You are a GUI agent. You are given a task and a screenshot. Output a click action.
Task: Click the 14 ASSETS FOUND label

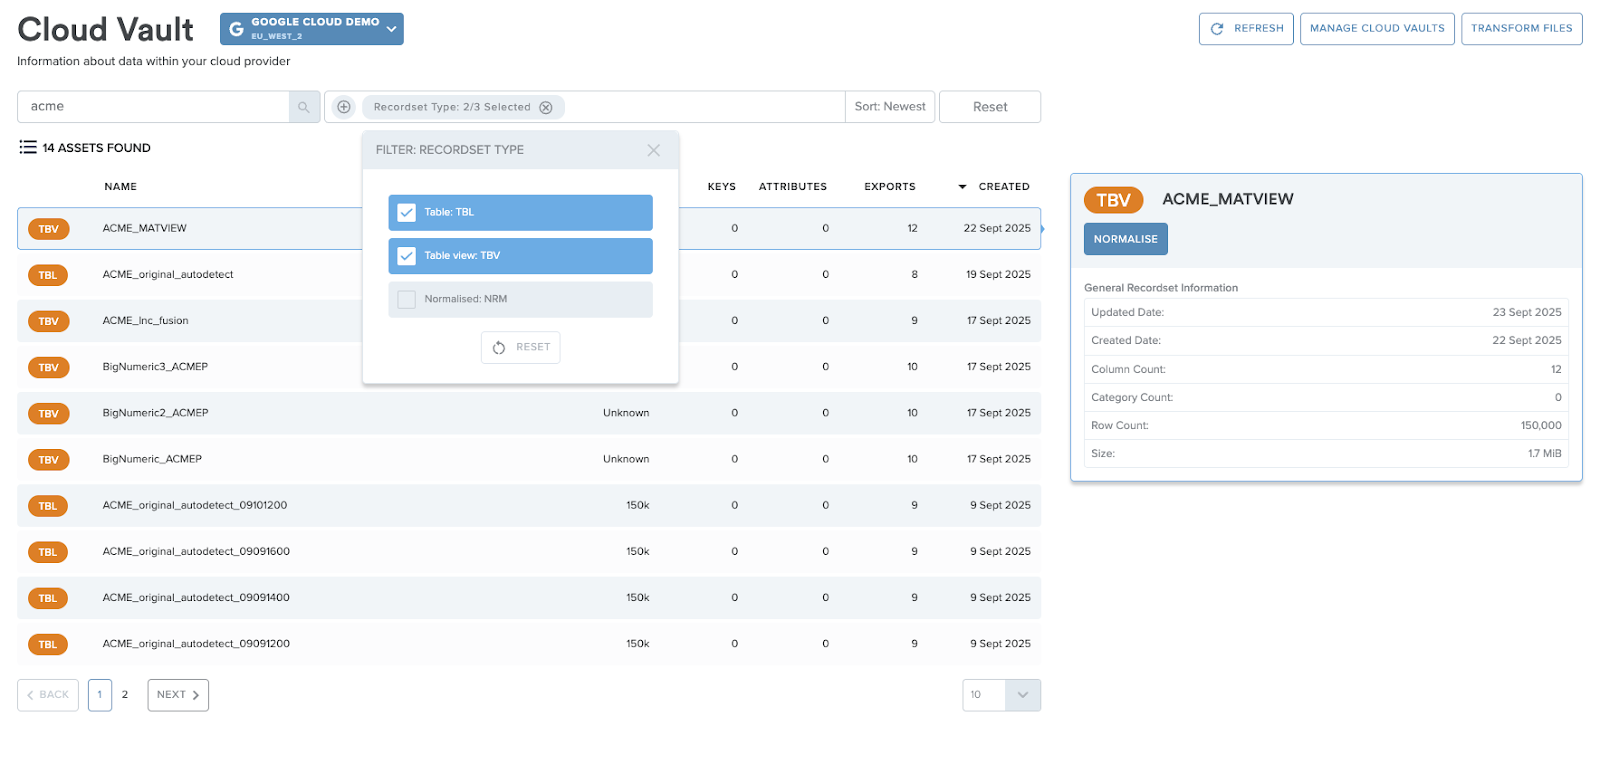(x=97, y=148)
